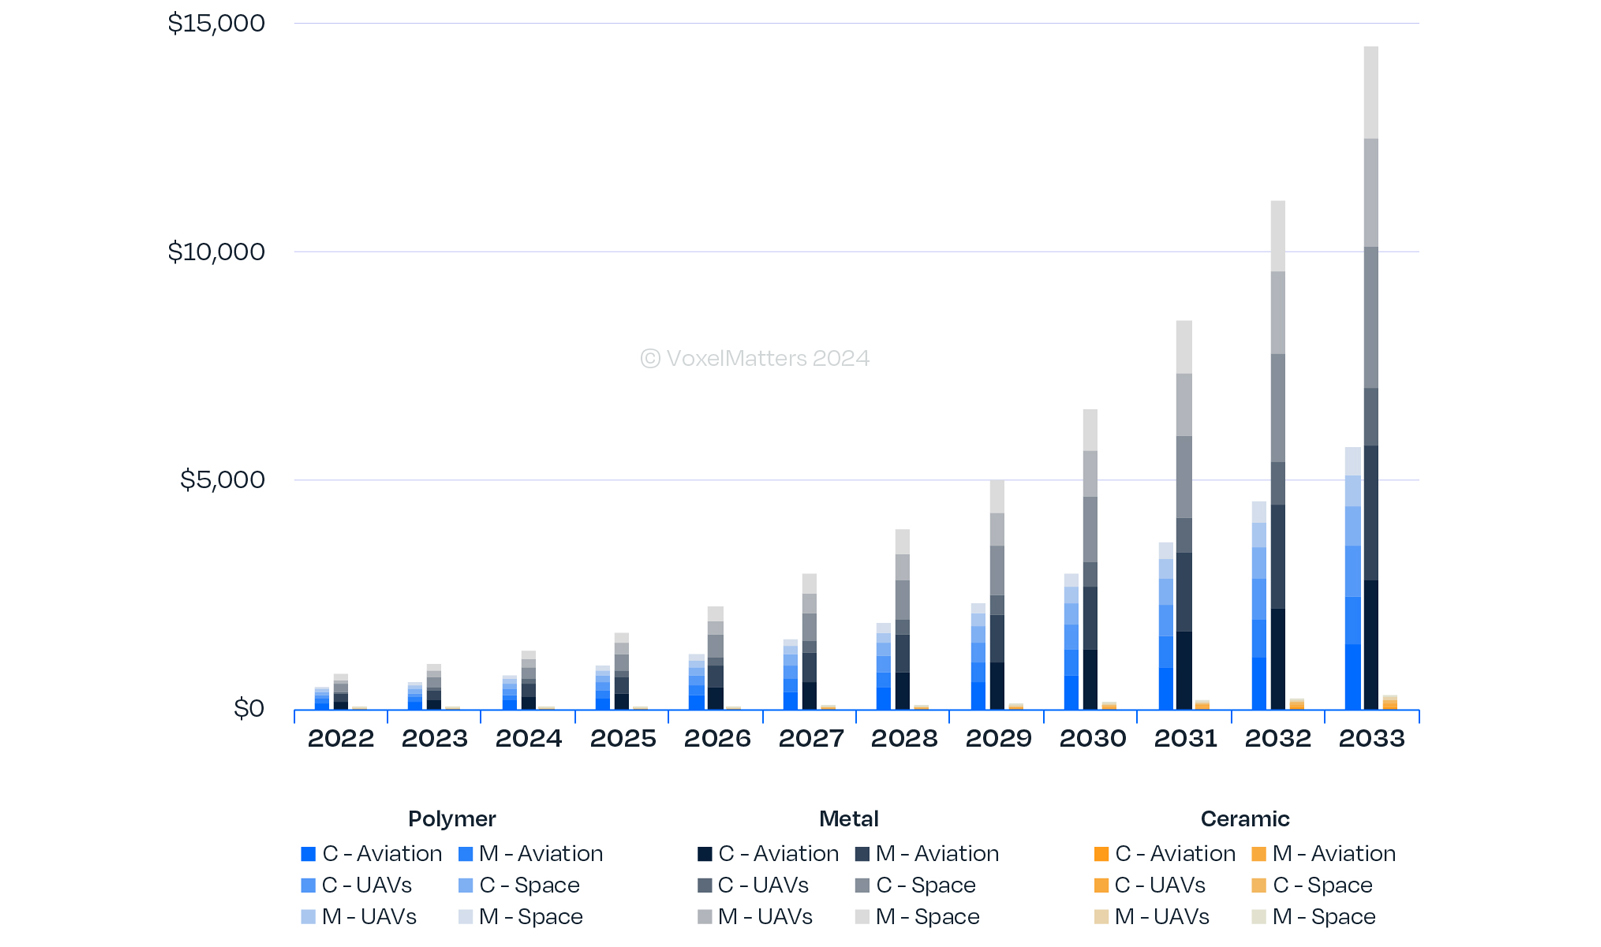1601x947 pixels.
Task: Click the Ceramic C - Aviation legend swatch
Action: [1101, 854]
